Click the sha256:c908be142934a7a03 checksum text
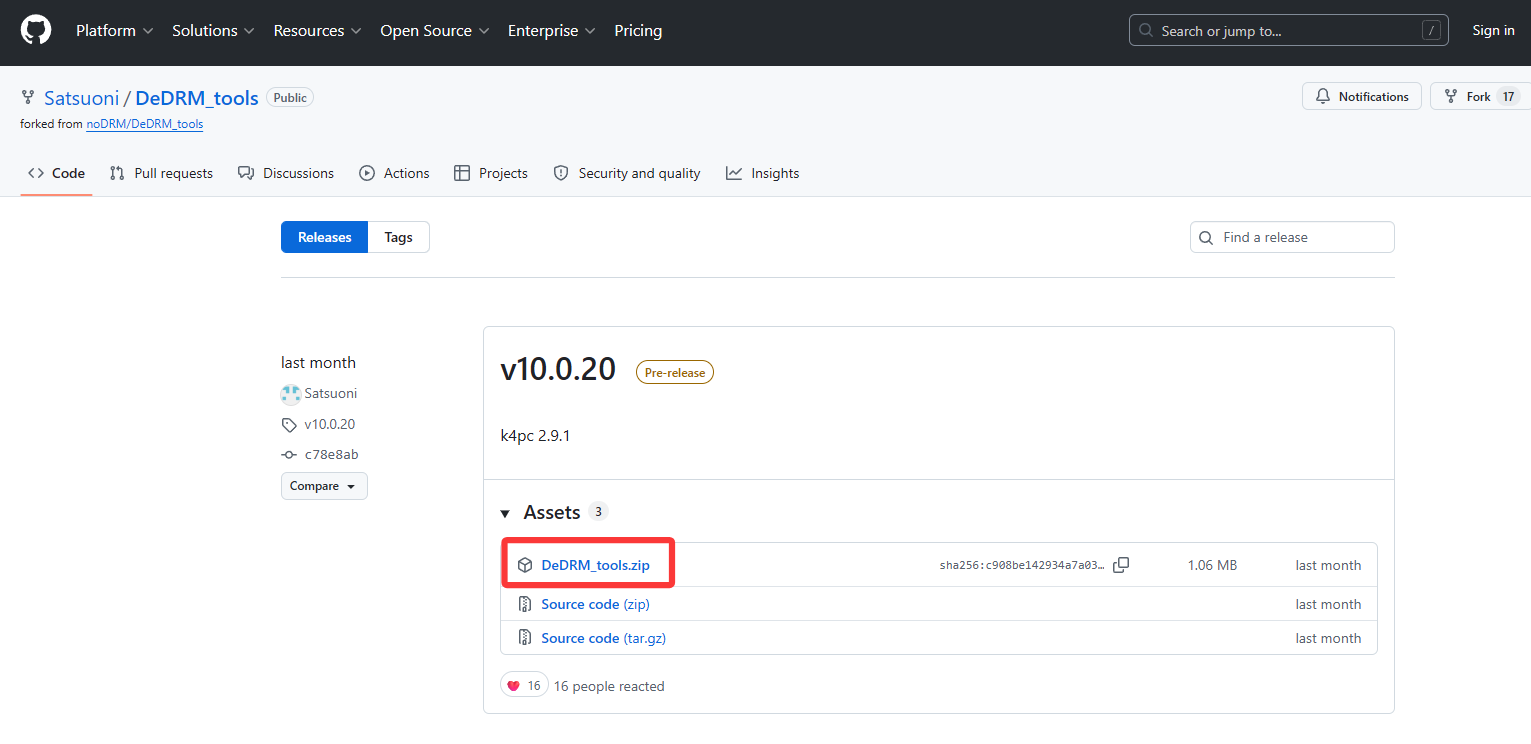Screen dimensions: 1531x744 point(1022,566)
